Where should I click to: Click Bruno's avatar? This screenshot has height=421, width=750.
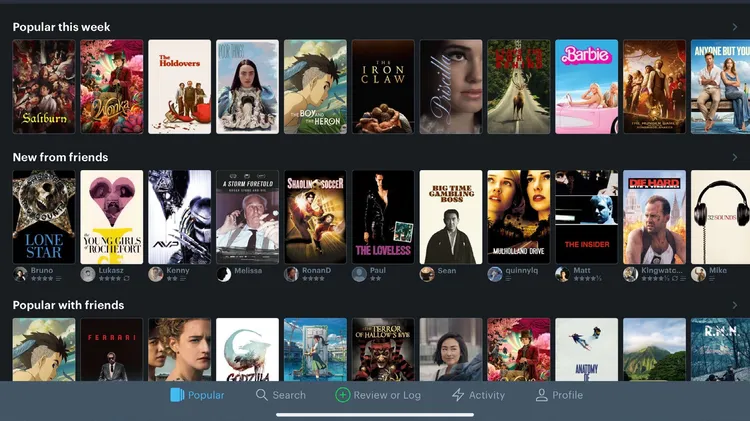point(20,274)
